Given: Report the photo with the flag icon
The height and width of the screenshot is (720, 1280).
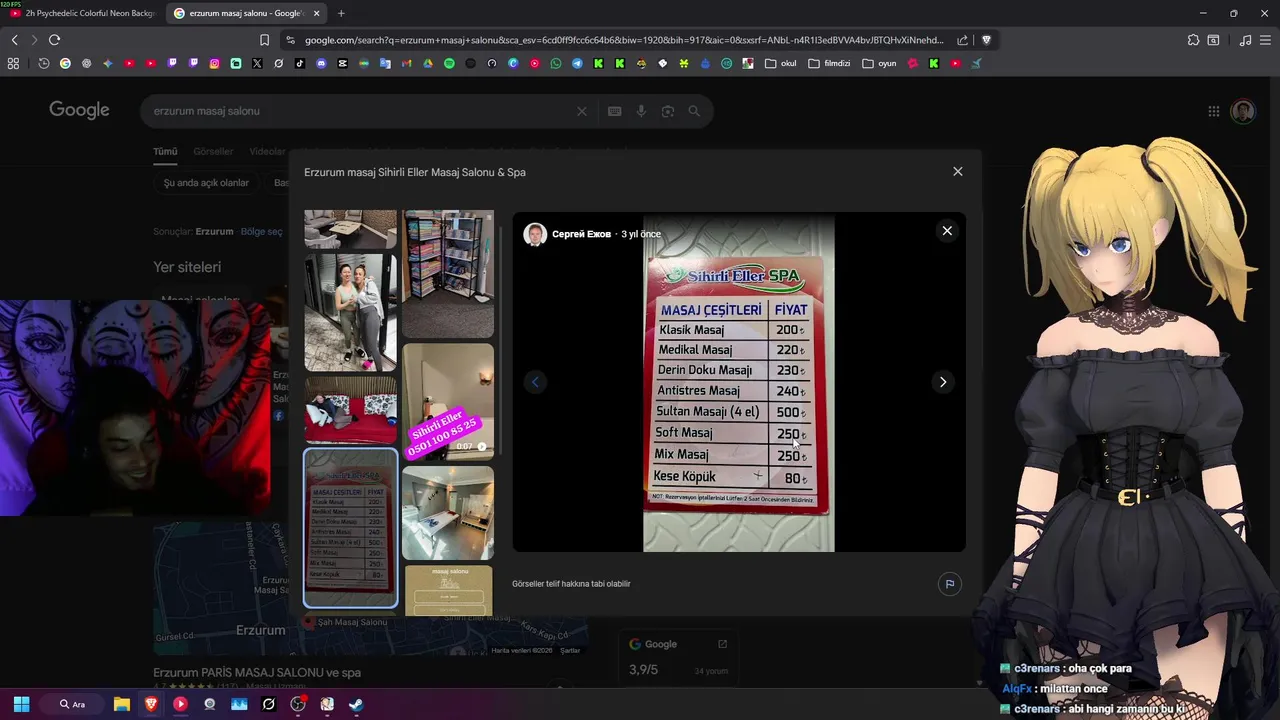Looking at the screenshot, I should point(949,584).
